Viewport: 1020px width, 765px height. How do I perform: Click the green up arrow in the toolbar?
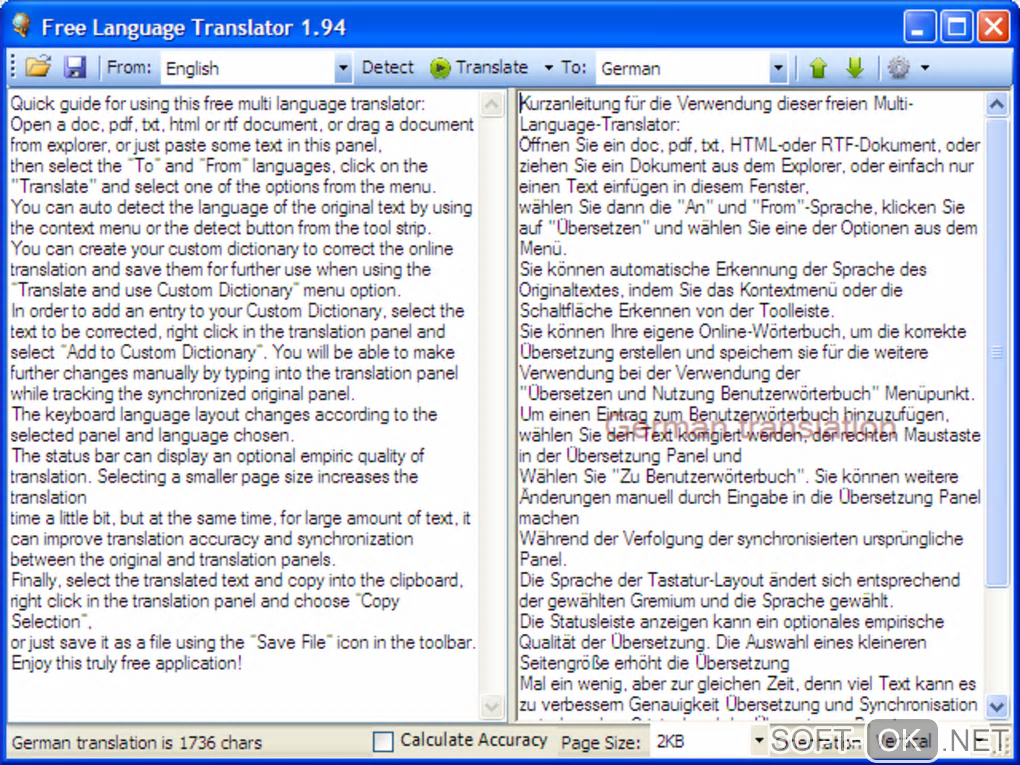tap(818, 67)
